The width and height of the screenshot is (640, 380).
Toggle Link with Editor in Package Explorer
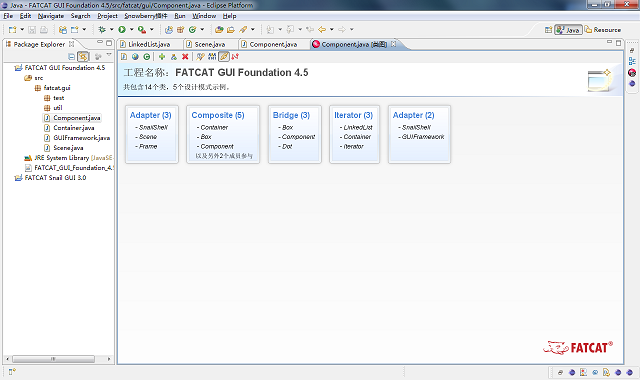tap(83, 56)
